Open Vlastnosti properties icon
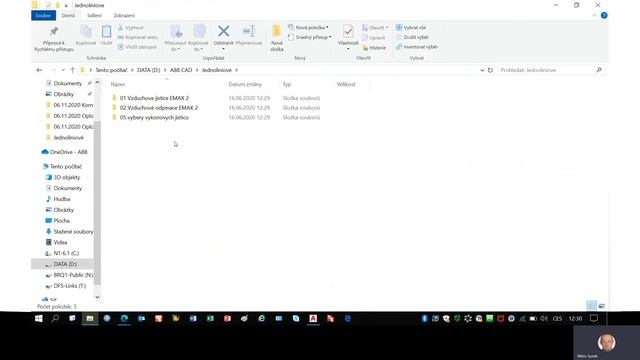This screenshot has height=360, width=640. tap(348, 31)
